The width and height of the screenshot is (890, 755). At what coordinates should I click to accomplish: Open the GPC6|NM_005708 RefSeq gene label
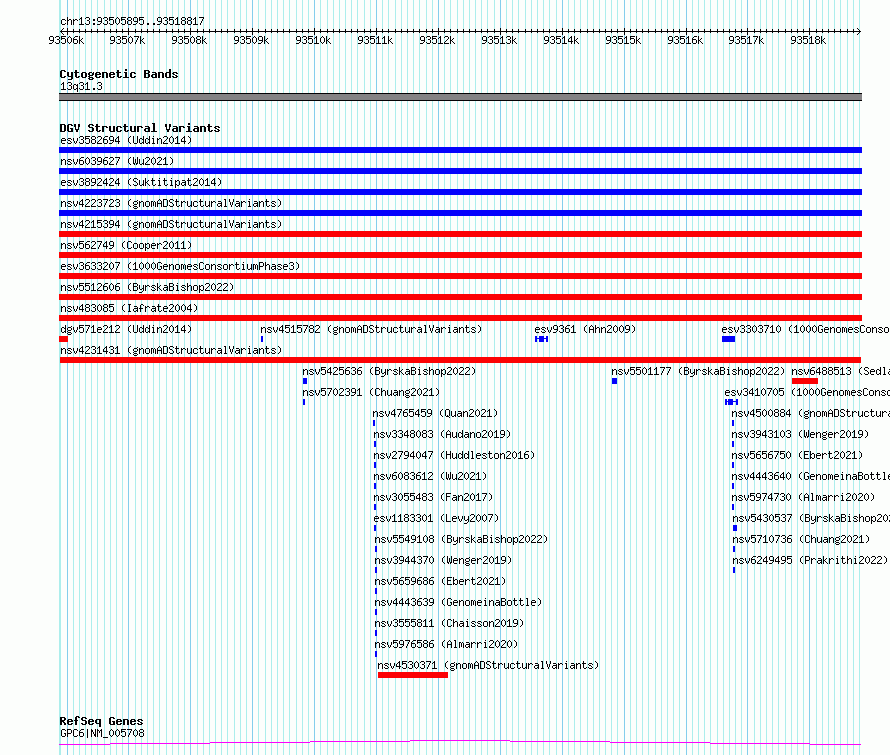click(102, 733)
